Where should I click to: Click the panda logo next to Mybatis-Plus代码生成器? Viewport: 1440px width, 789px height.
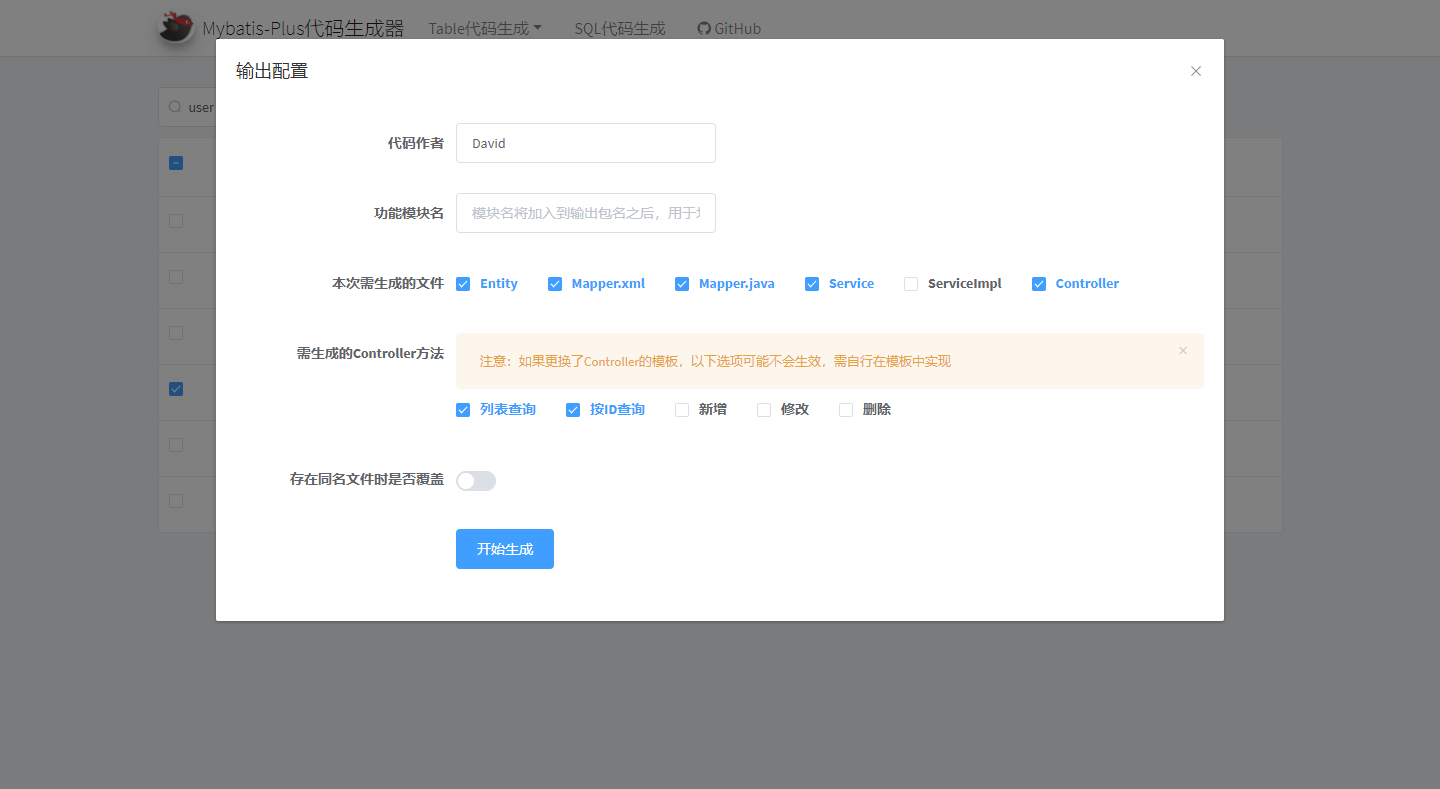tap(175, 28)
